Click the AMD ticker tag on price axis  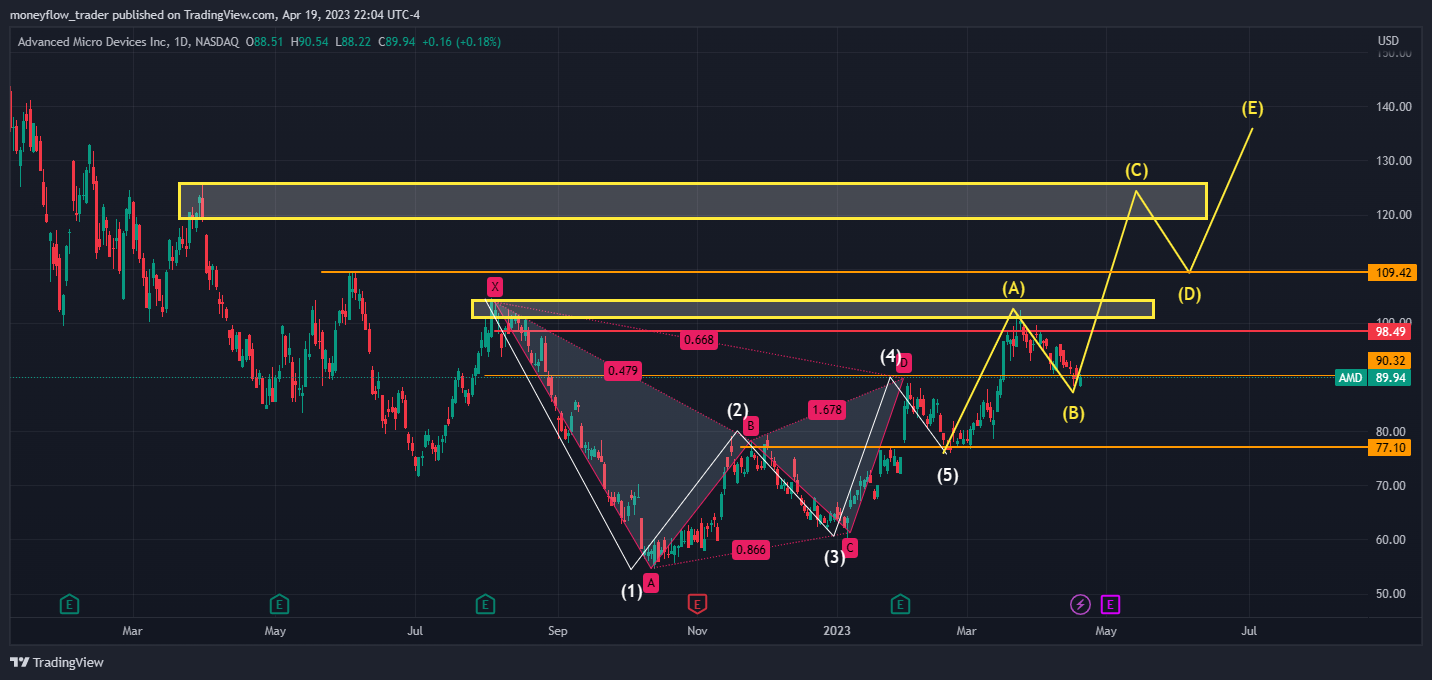1351,377
